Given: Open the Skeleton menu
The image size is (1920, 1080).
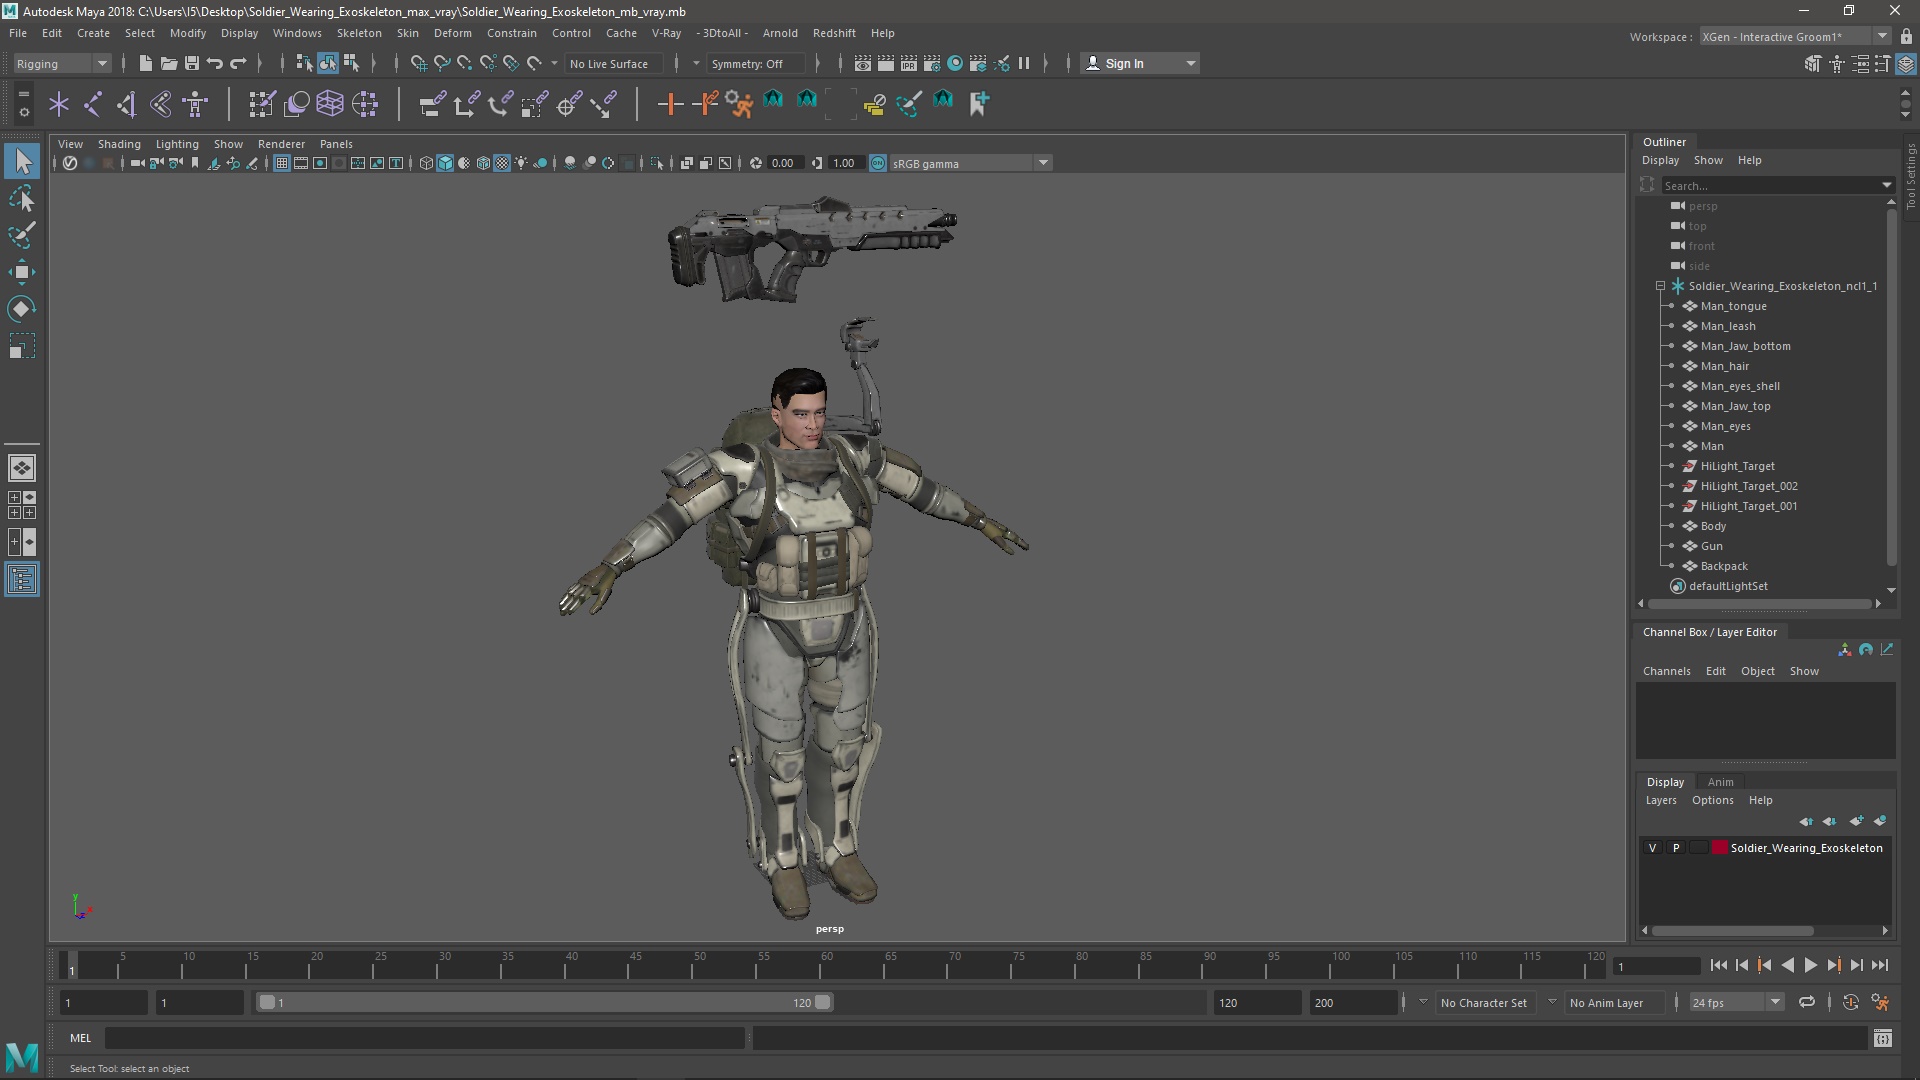Looking at the screenshot, I should (359, 33).
